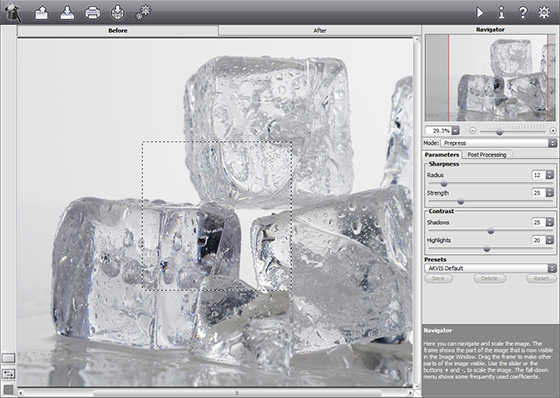The width and height of the screenshot is (560, 398).
Task: Click the Strength value field showing 25
Action: click(539, 193)
